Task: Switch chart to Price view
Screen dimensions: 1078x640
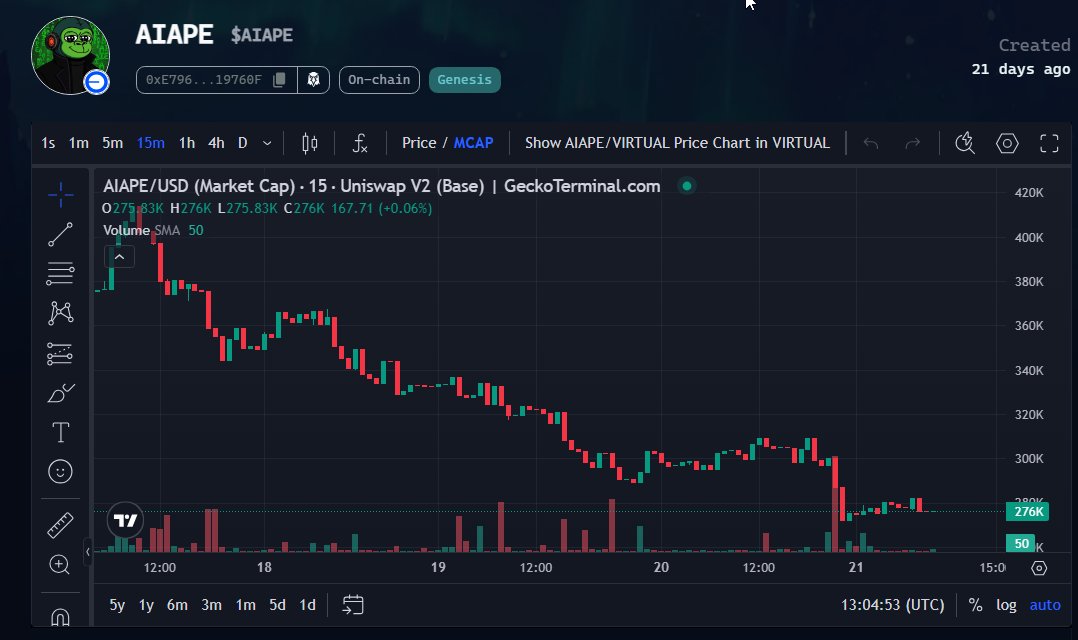Action: pyautogui.click(x=419, y=143)
